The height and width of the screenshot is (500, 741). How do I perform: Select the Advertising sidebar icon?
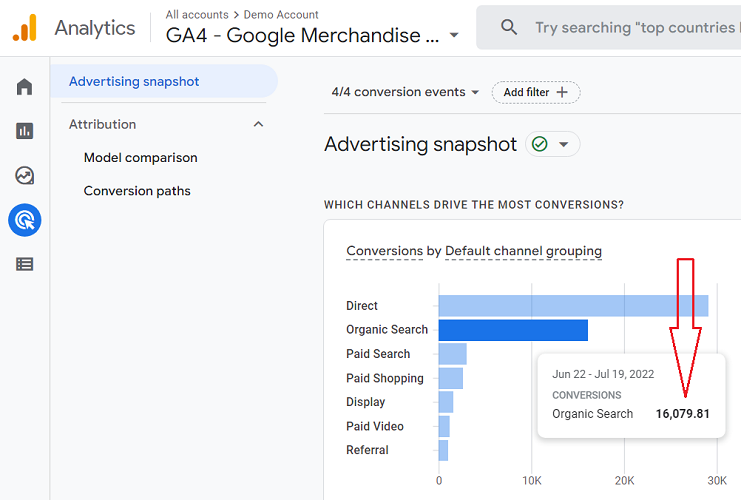(25, 220)
